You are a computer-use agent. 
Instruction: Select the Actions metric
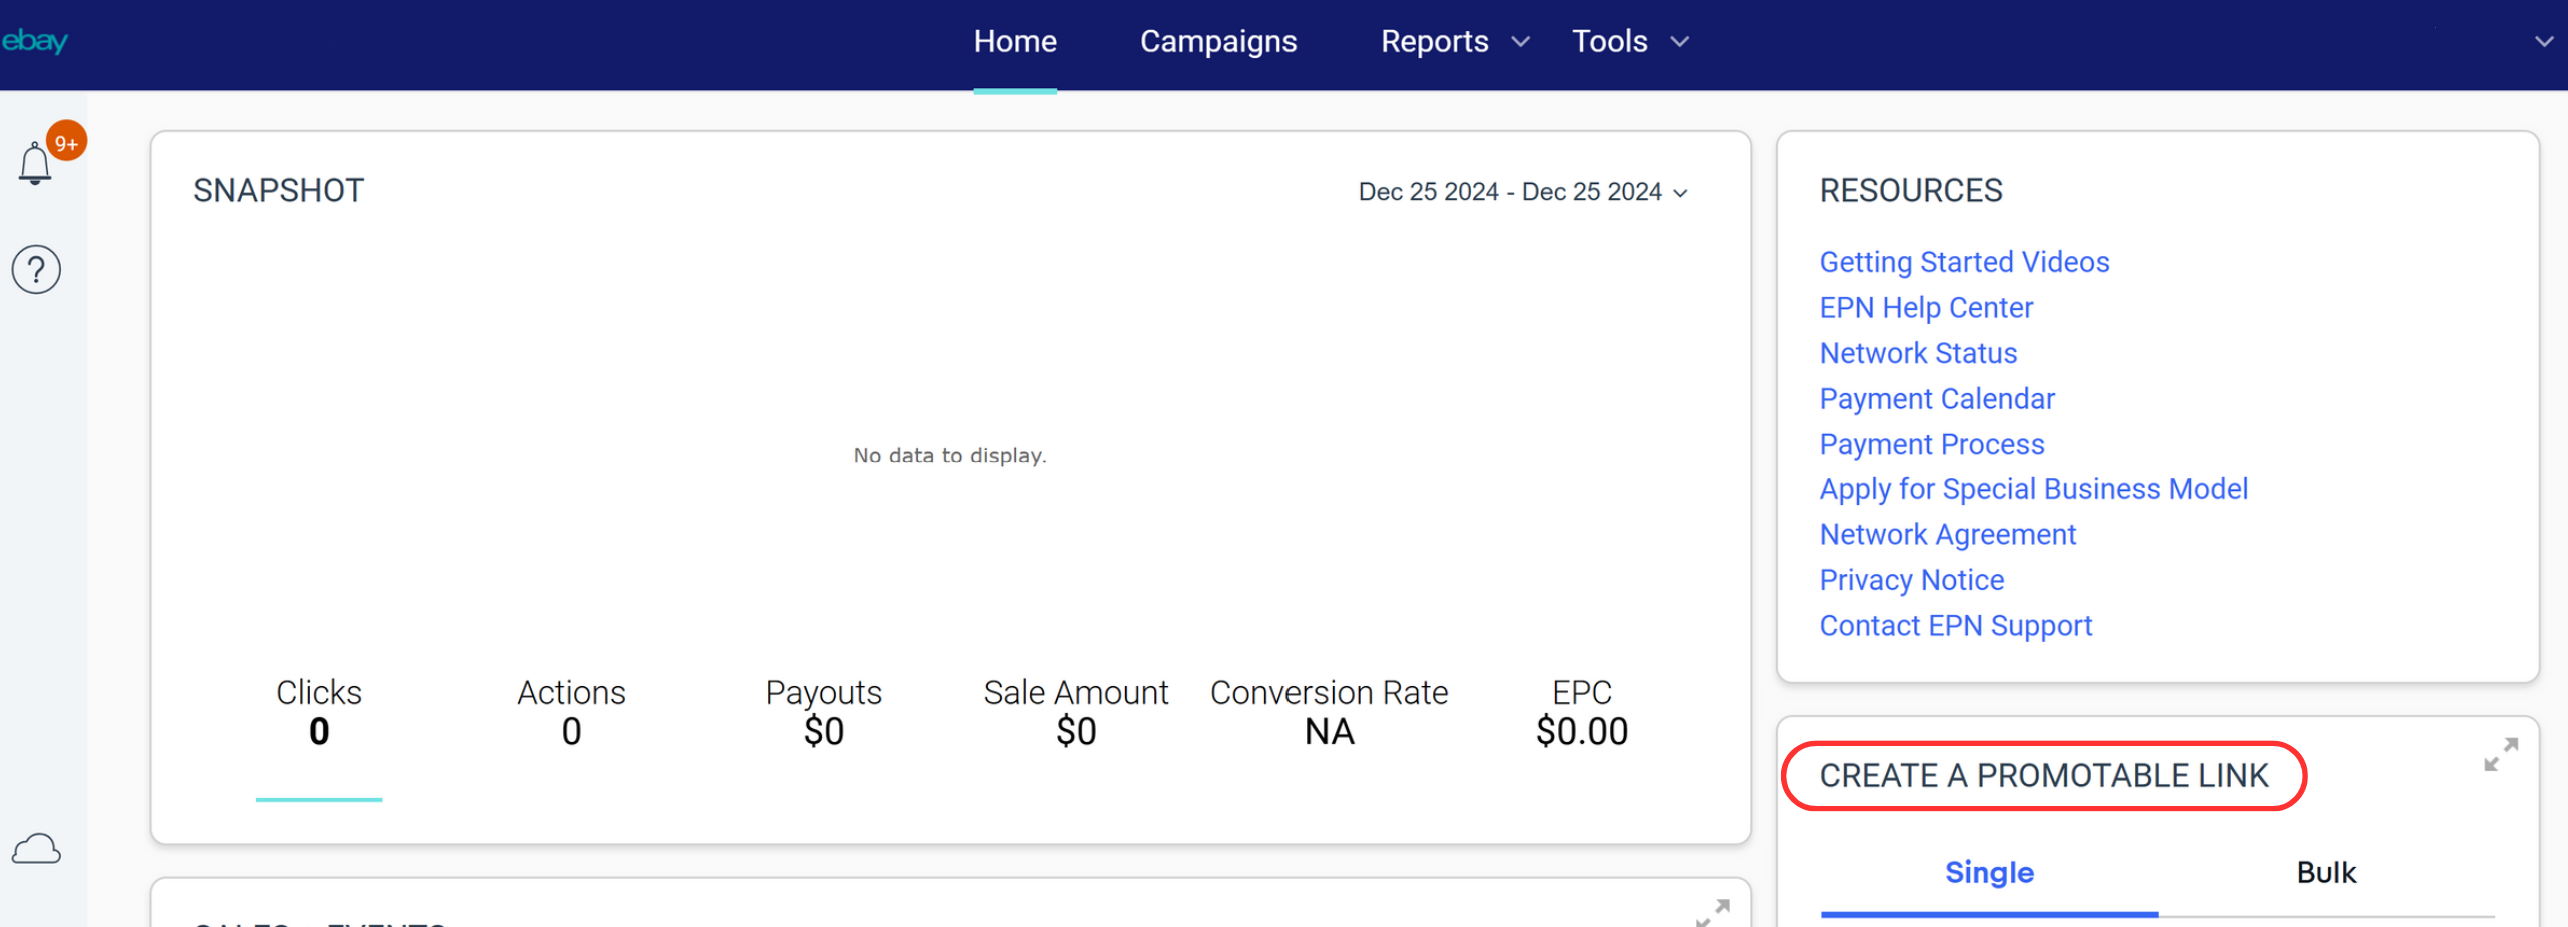point(571,712)
